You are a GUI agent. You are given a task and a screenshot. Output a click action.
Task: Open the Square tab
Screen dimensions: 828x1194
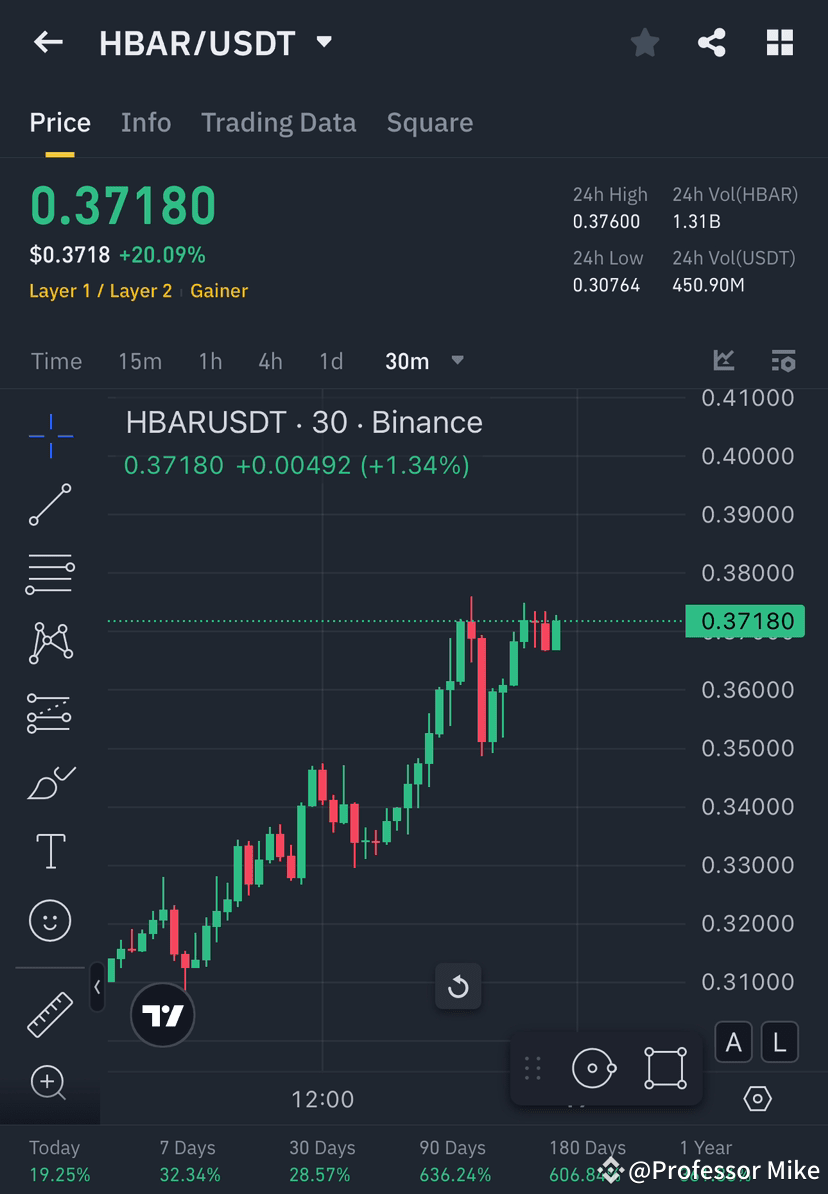coord(429,122)
